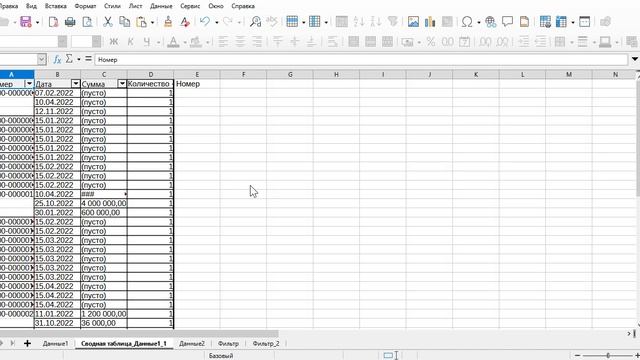Insert a comment via speech bubble

point(507,22)
